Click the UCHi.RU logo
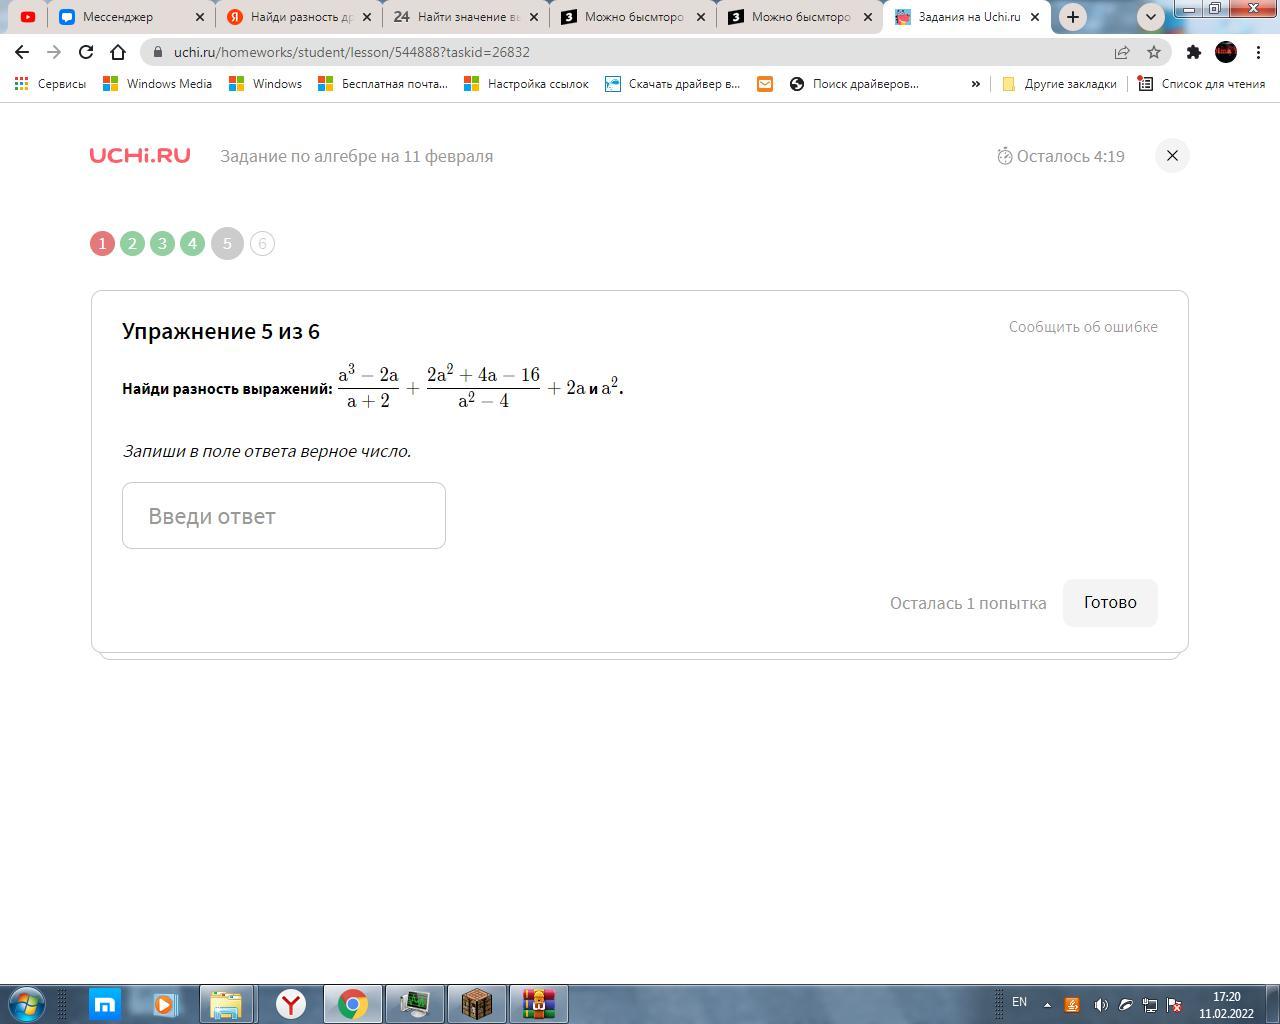The width and height of the screenshot is (1280, 1024). pos(140,156)
